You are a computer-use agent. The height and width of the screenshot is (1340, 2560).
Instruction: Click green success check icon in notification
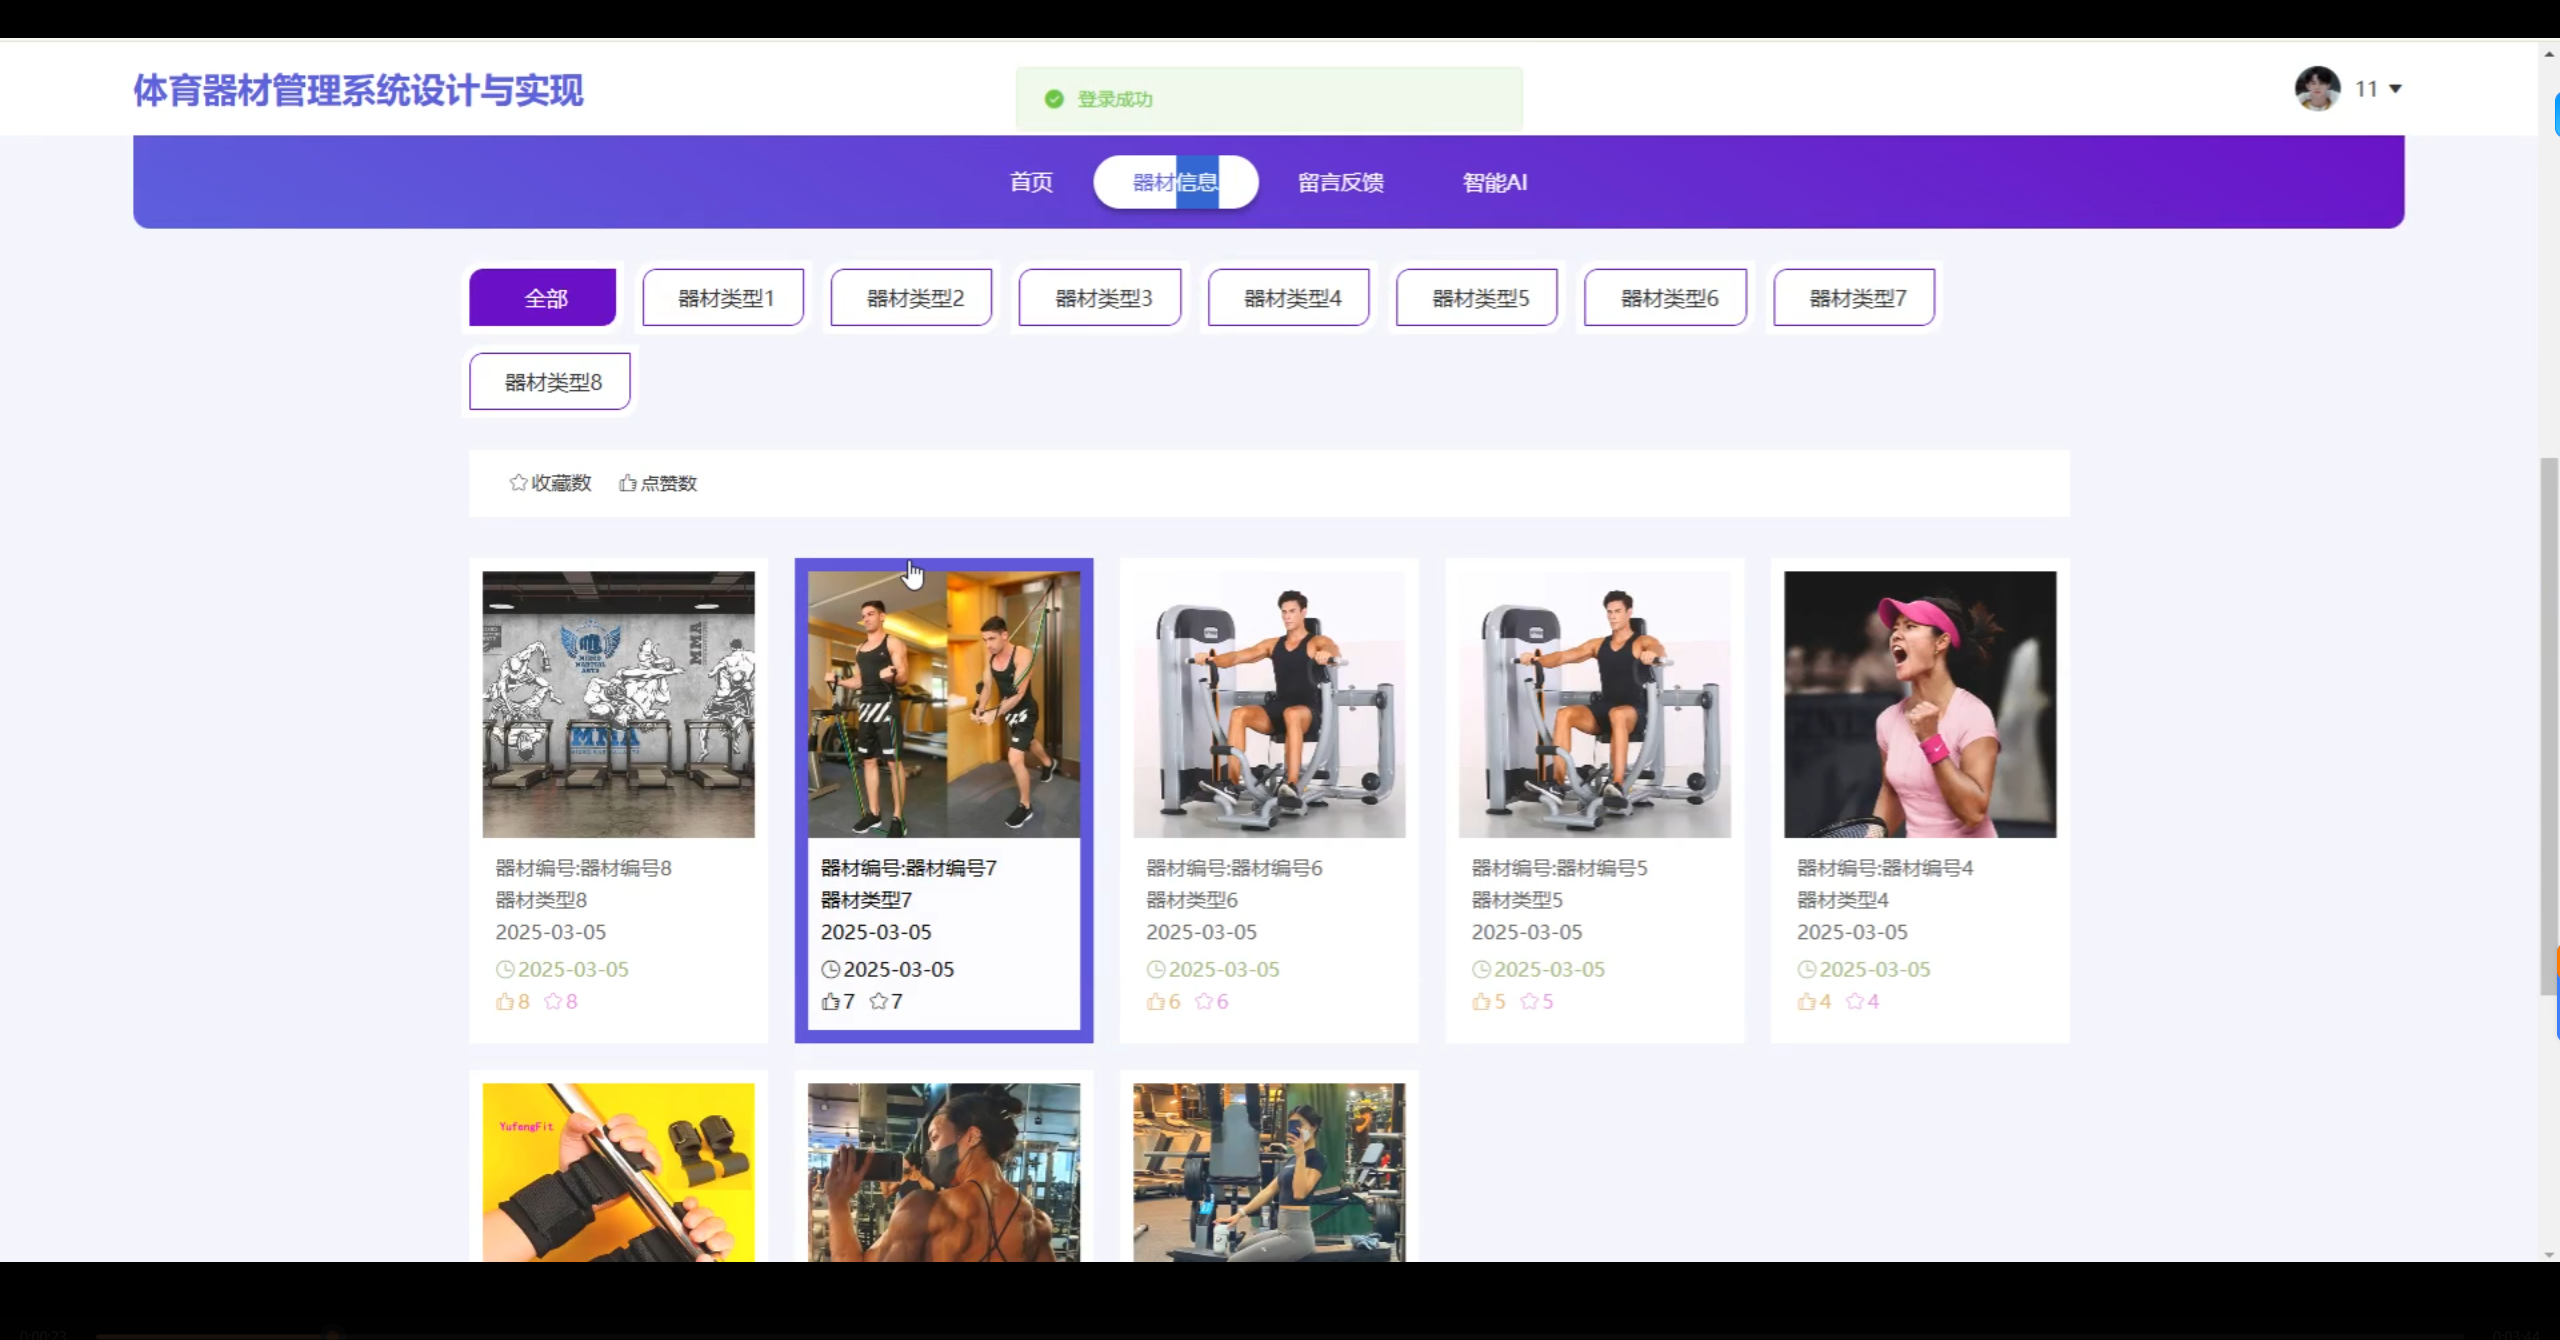pyautogui.click(x=1053, y=99)
